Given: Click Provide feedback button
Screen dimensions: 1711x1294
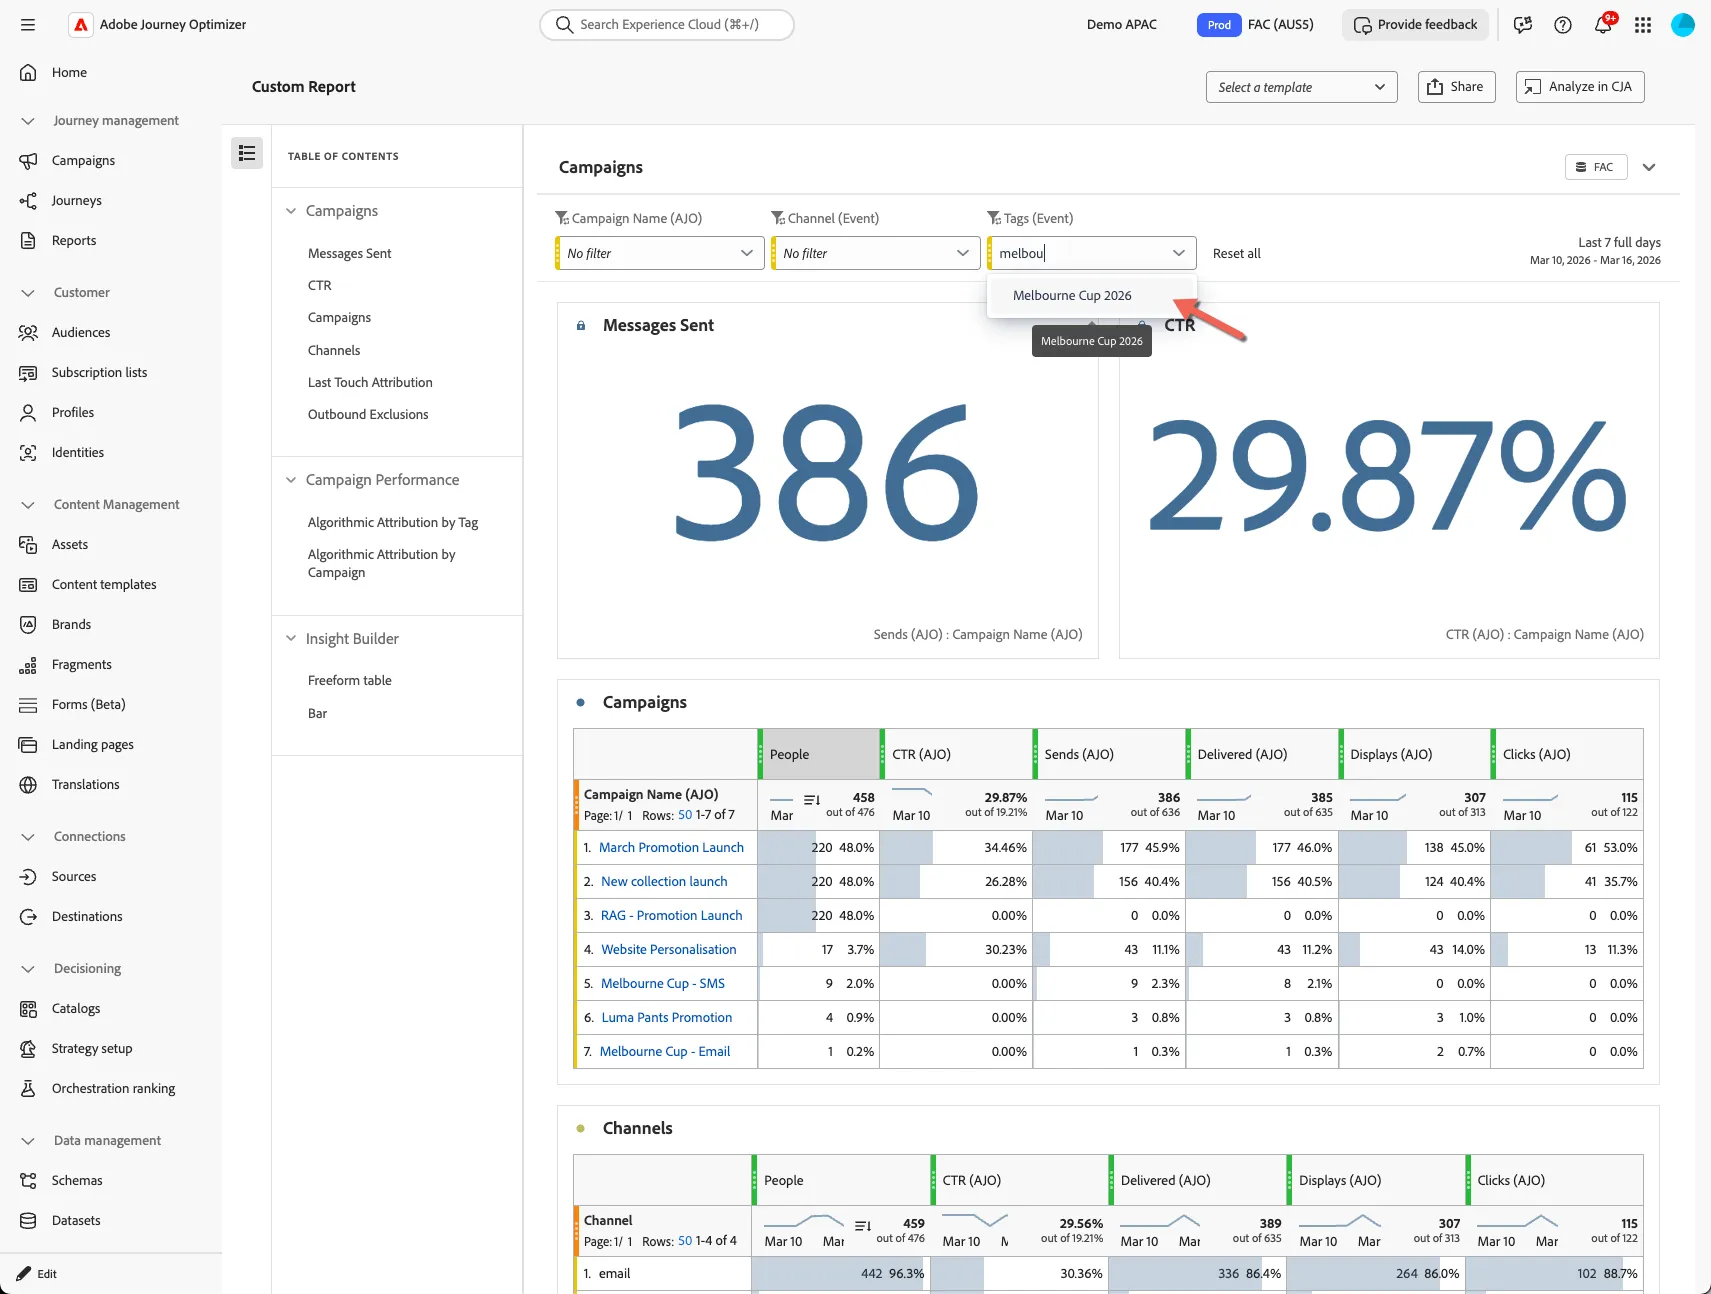Looking at the screenshot, I should point(1415,25).
